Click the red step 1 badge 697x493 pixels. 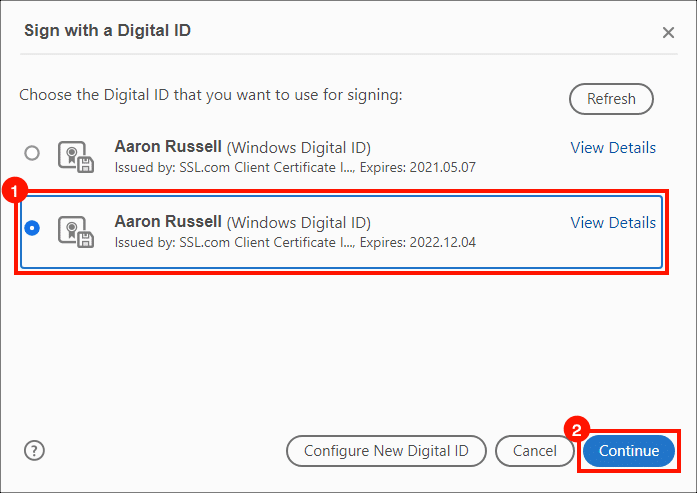[15, 191]
